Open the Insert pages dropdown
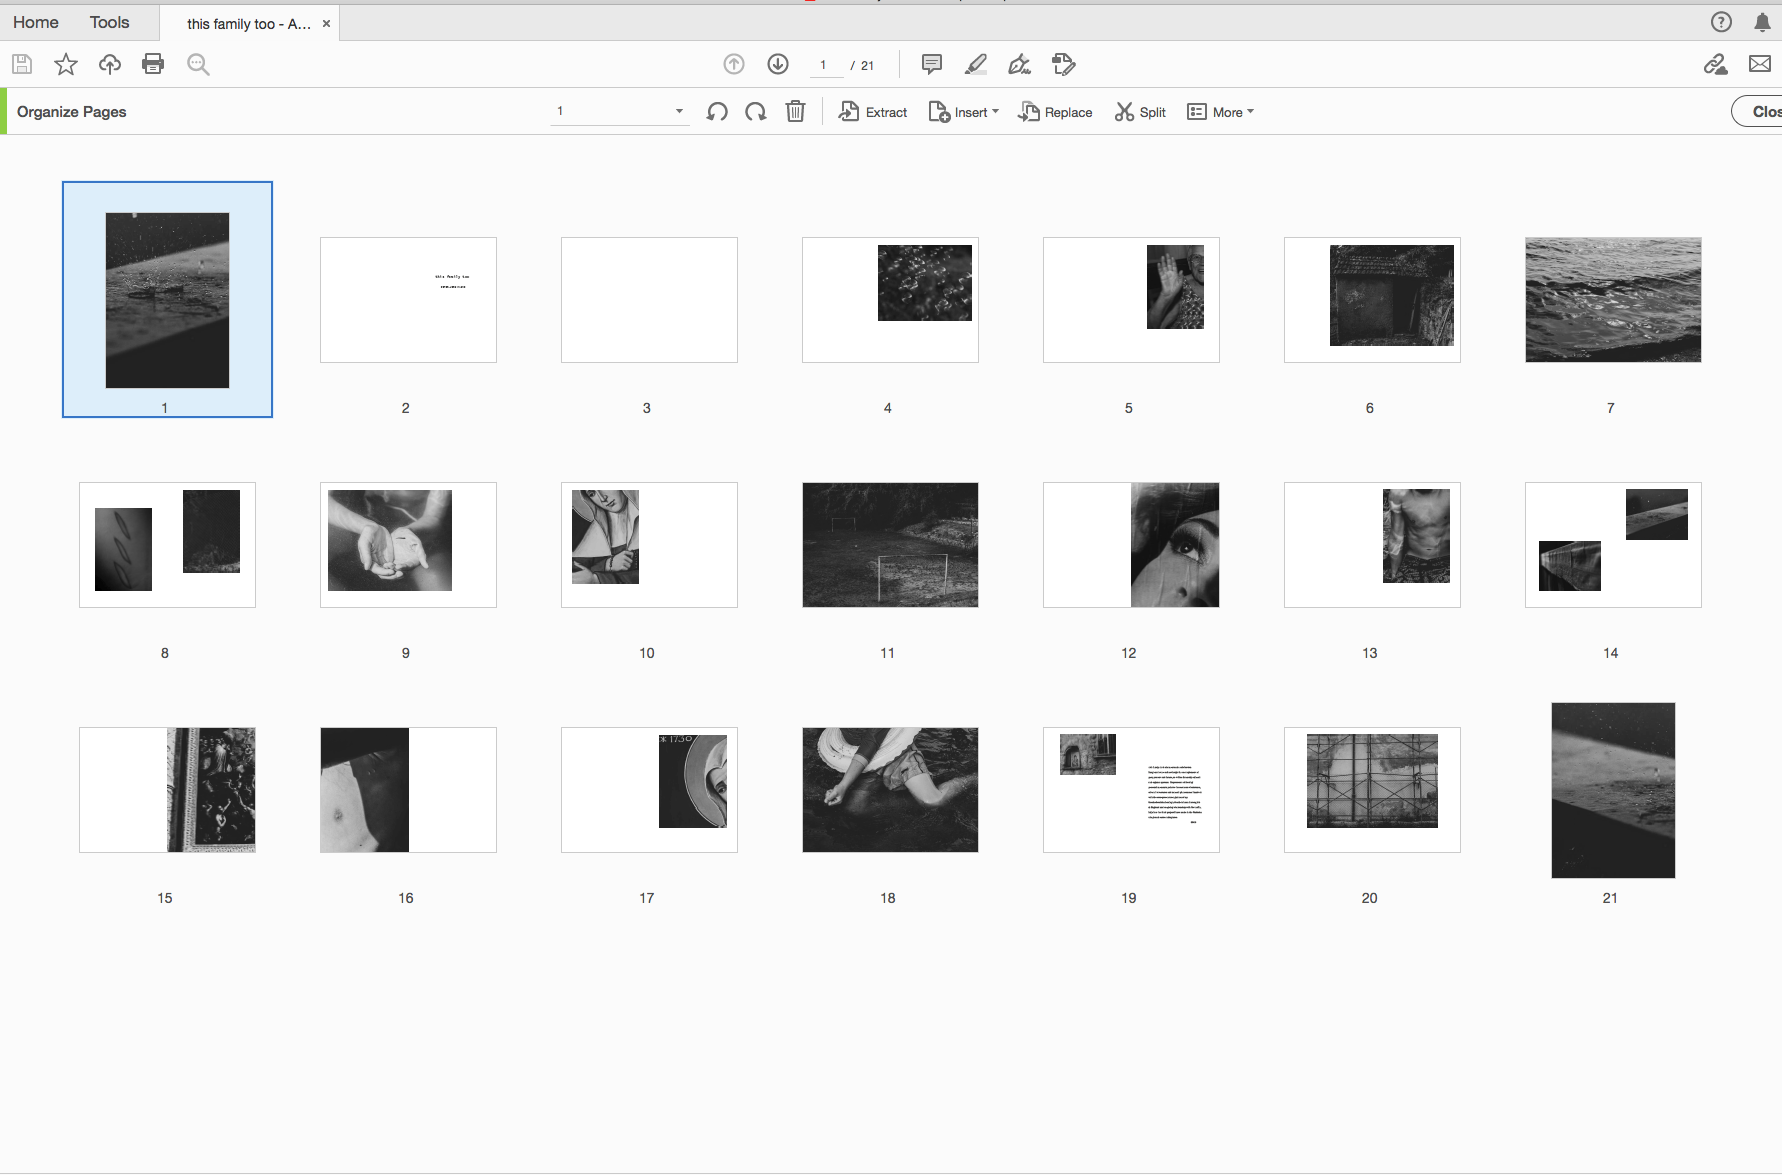 click(x=962, y=111)
